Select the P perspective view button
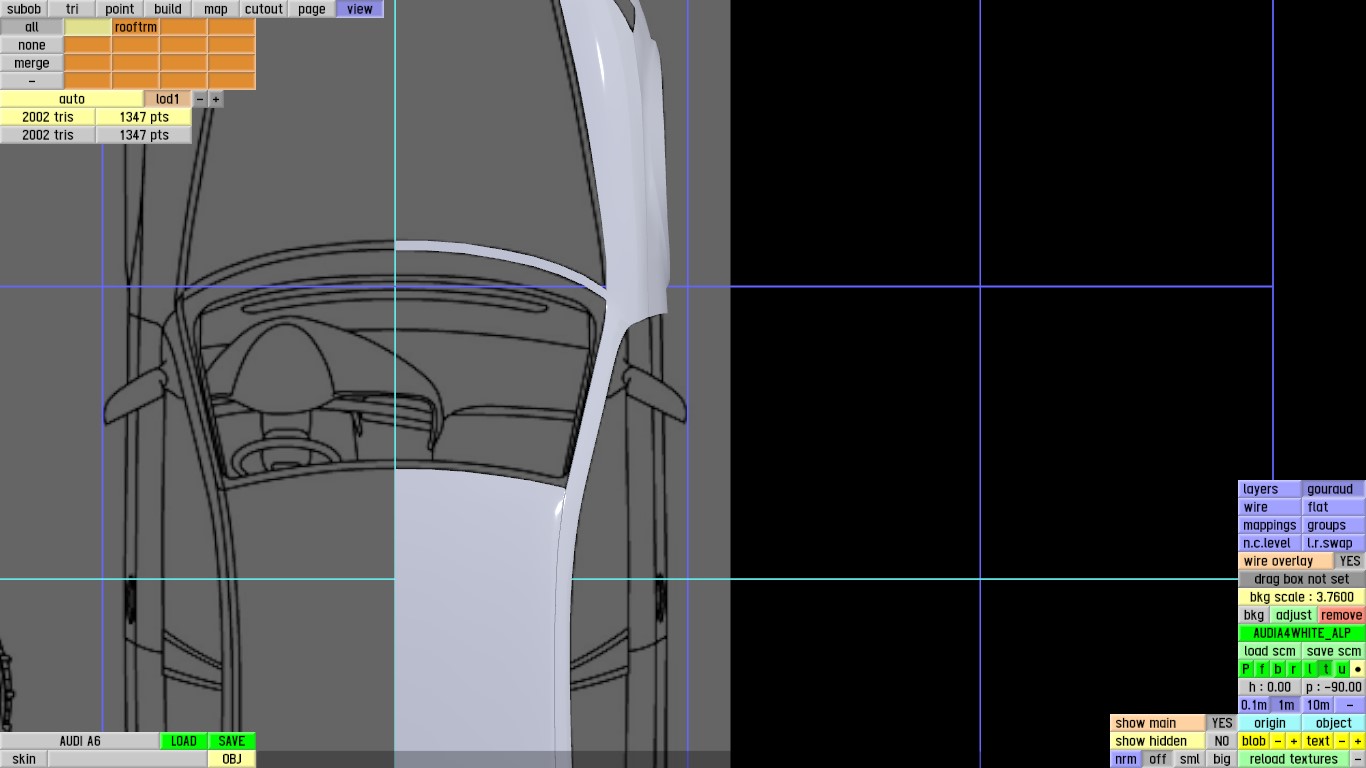The width and height of the screenshot is (1366, 768). (x=1246, y=669)
